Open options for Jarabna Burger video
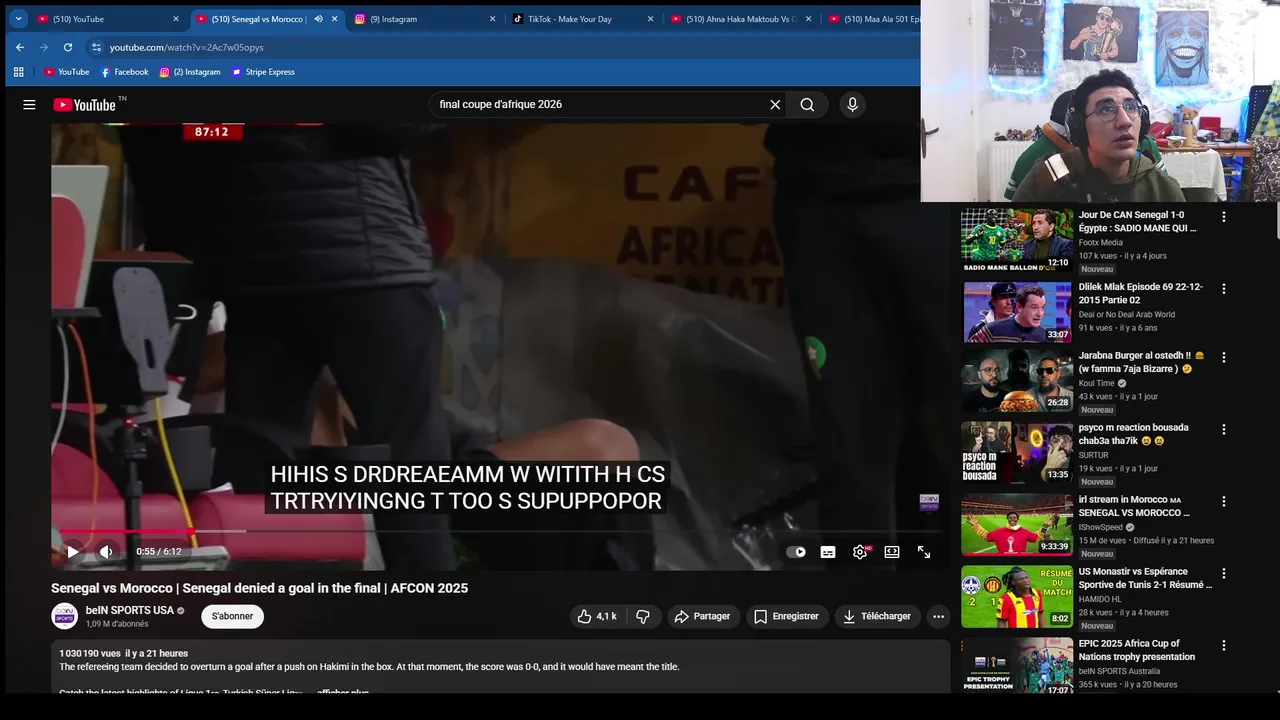This screenshot has width=1280, height=720. [x=1223, y=357]
